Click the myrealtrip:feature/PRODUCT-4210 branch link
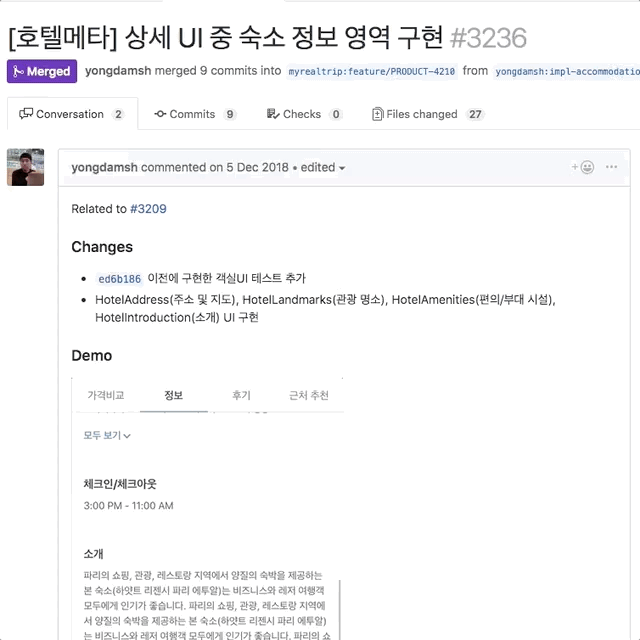This screenshot has height=640, width=640. click(372, 72)
